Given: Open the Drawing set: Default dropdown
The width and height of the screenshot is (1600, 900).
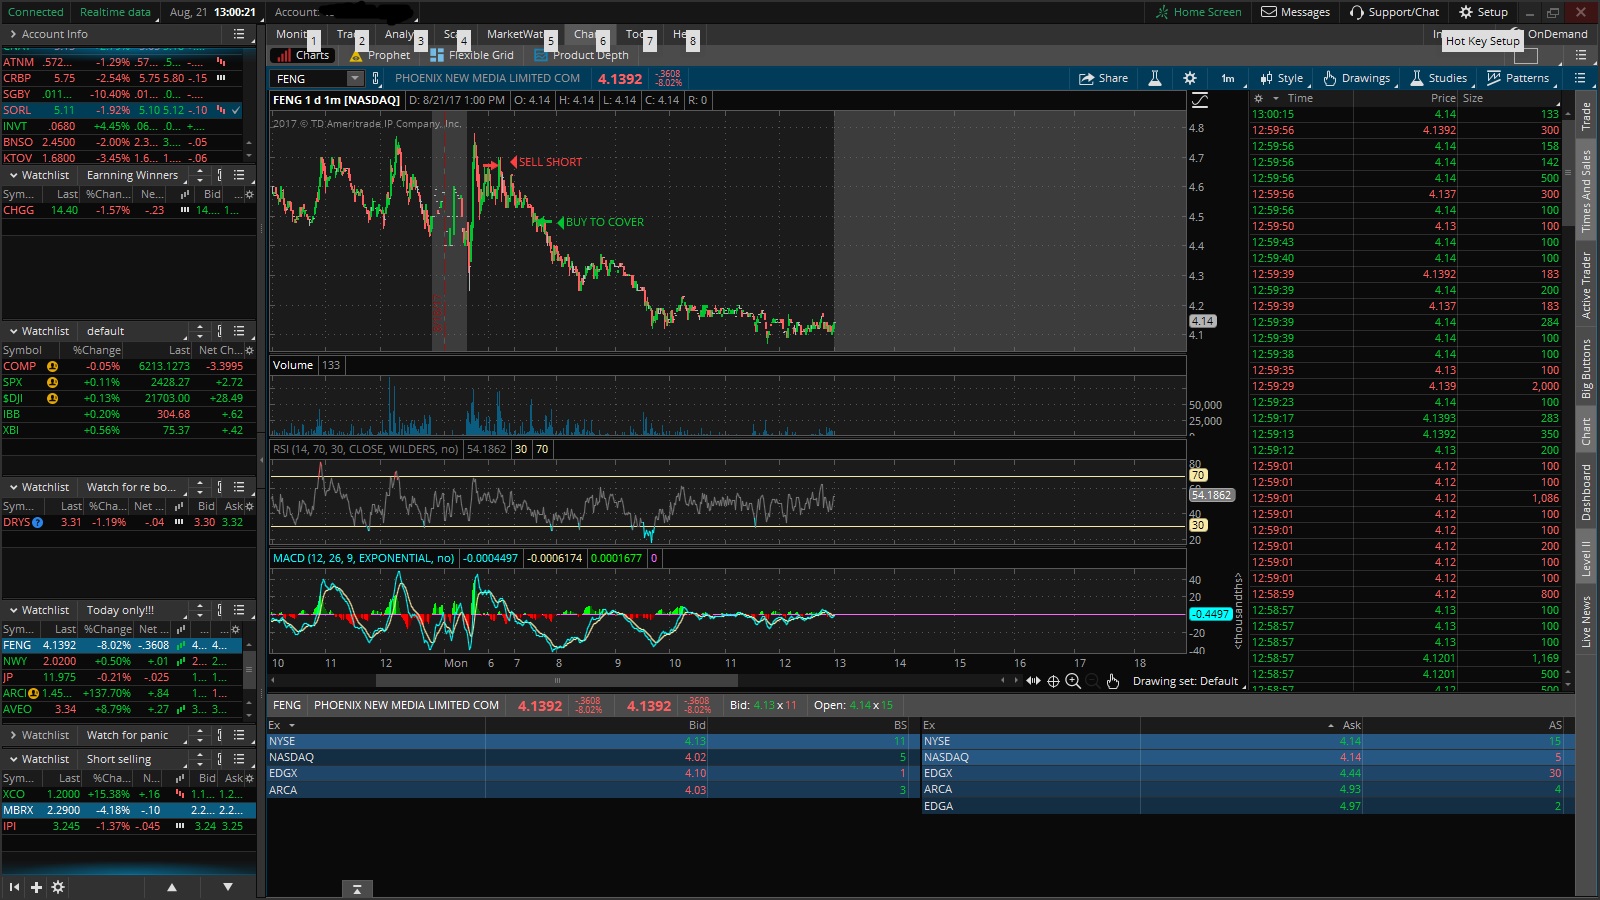Looking at the screenshot, I should click(x=1186, y=681).
